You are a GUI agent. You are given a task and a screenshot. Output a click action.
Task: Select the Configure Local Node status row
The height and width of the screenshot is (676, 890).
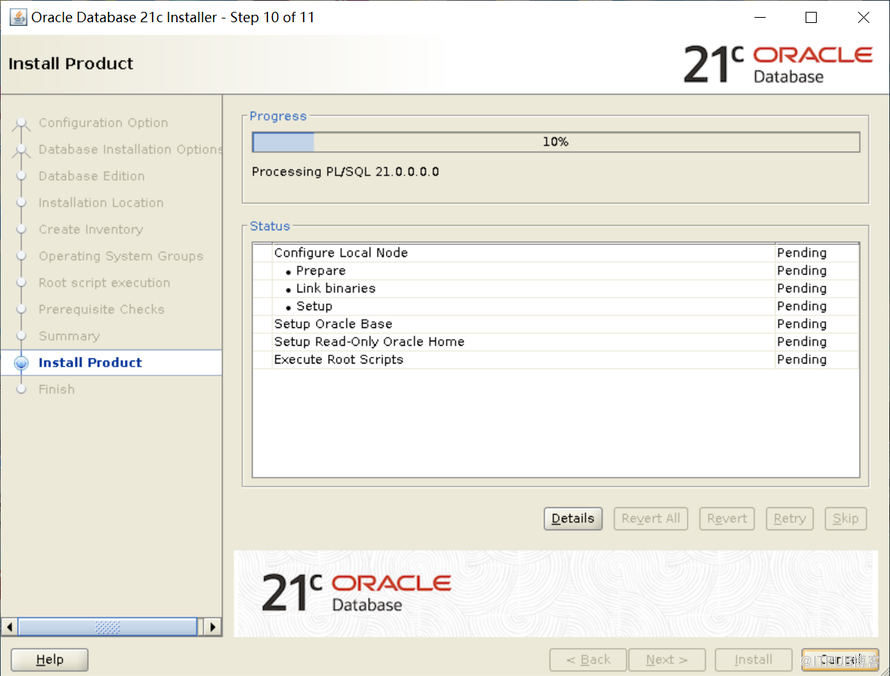click(556, 253)
